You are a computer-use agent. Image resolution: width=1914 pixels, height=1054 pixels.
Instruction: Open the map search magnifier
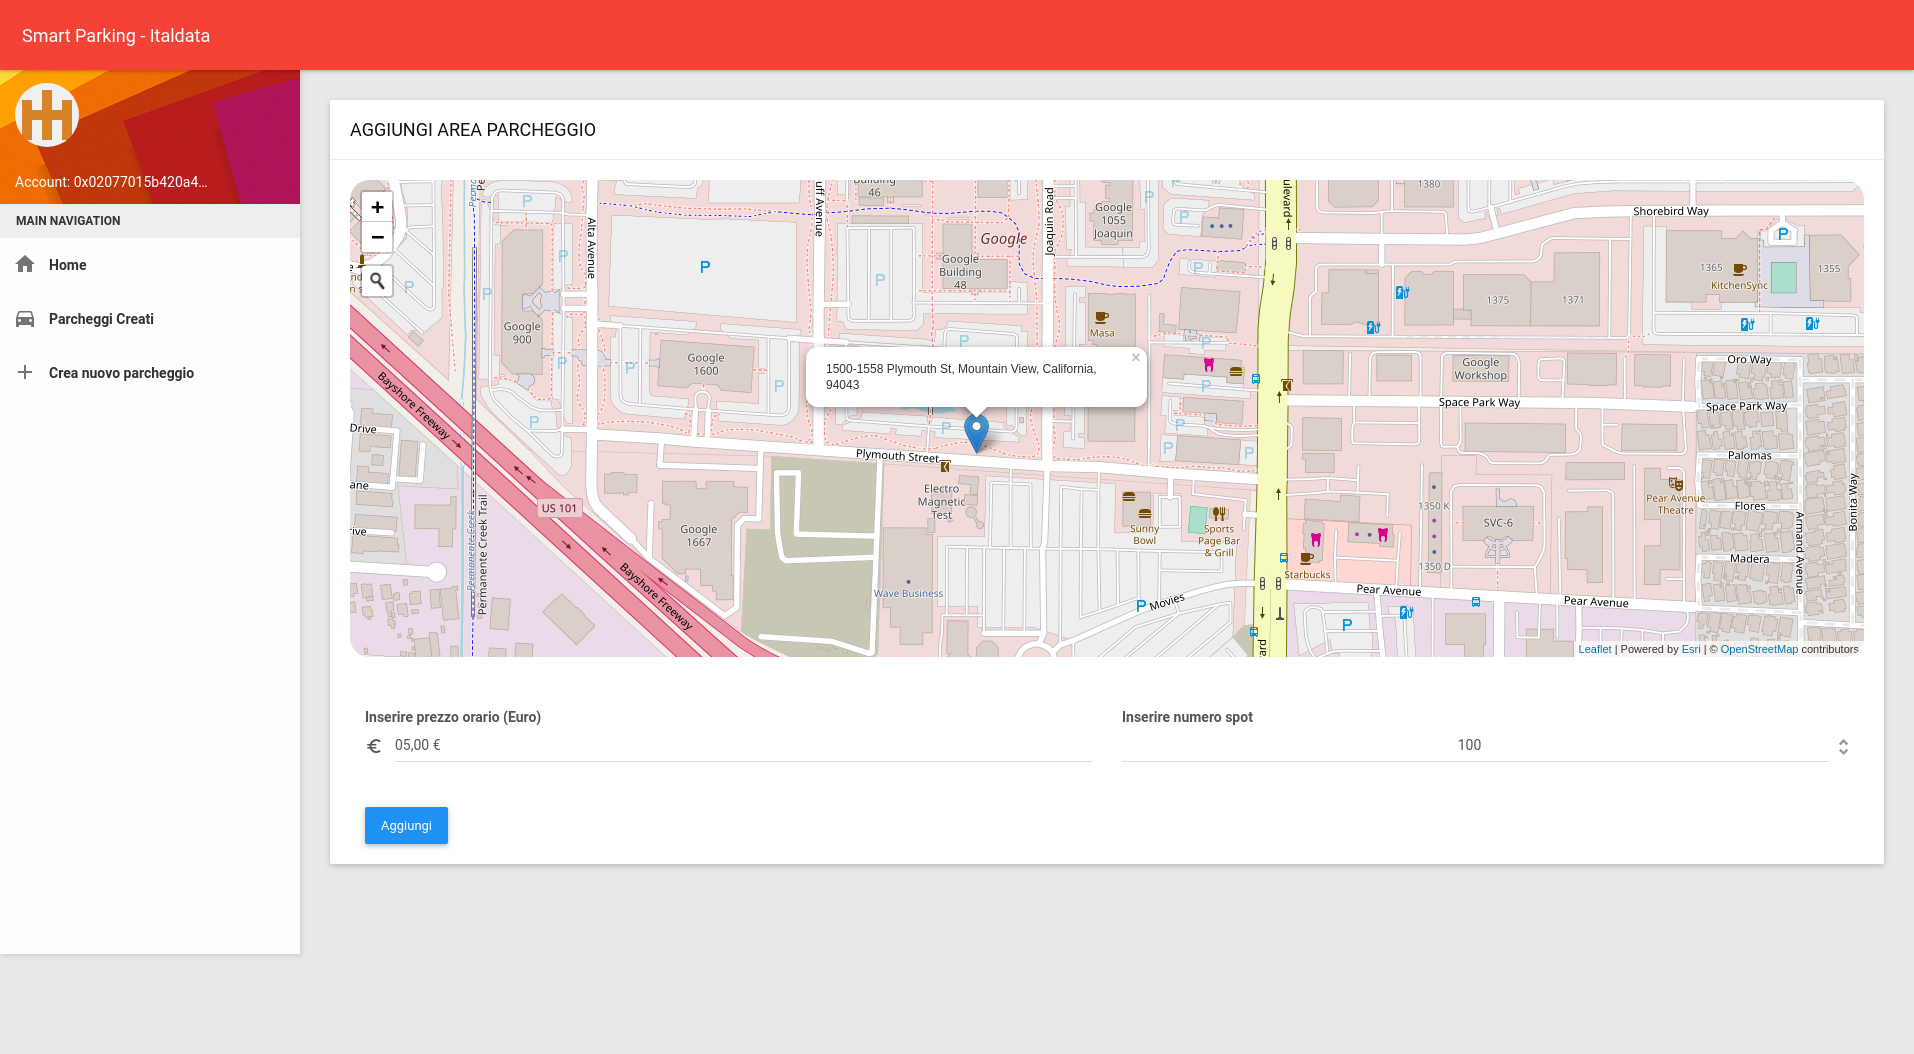coord(377,281)
